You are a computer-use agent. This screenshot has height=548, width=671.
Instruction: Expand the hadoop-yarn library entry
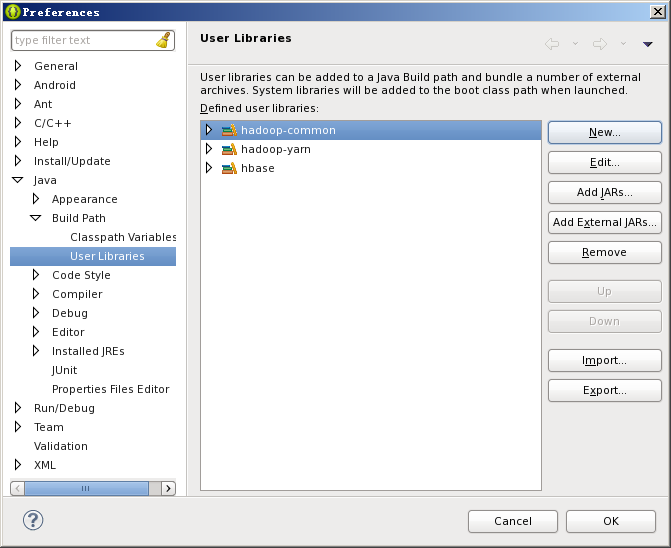(209, 149)
